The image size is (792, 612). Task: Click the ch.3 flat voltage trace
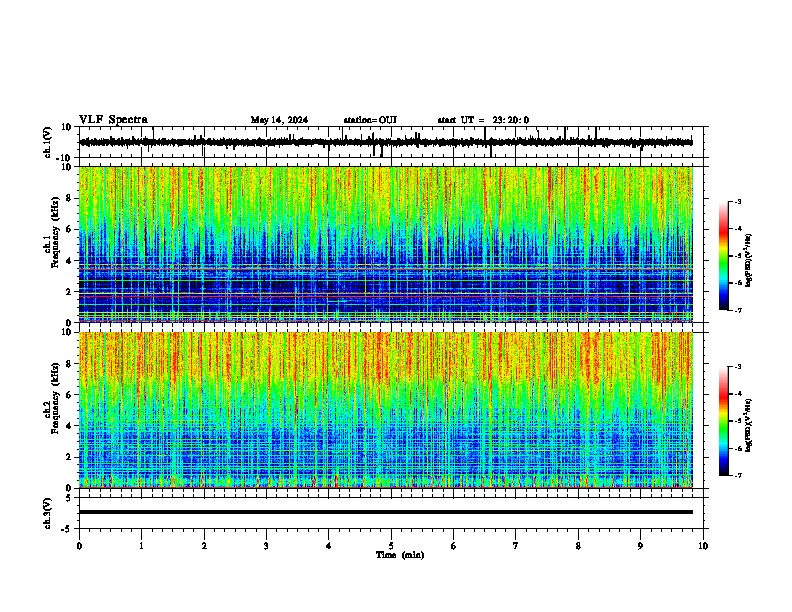pos(386,512)
